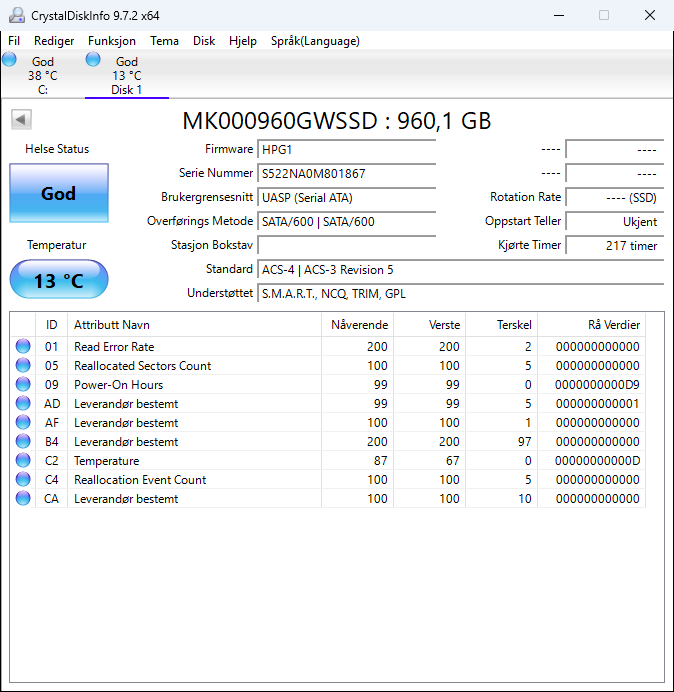Open the Funksjon menu
The image size is (674, 692).
coord(112,41)
